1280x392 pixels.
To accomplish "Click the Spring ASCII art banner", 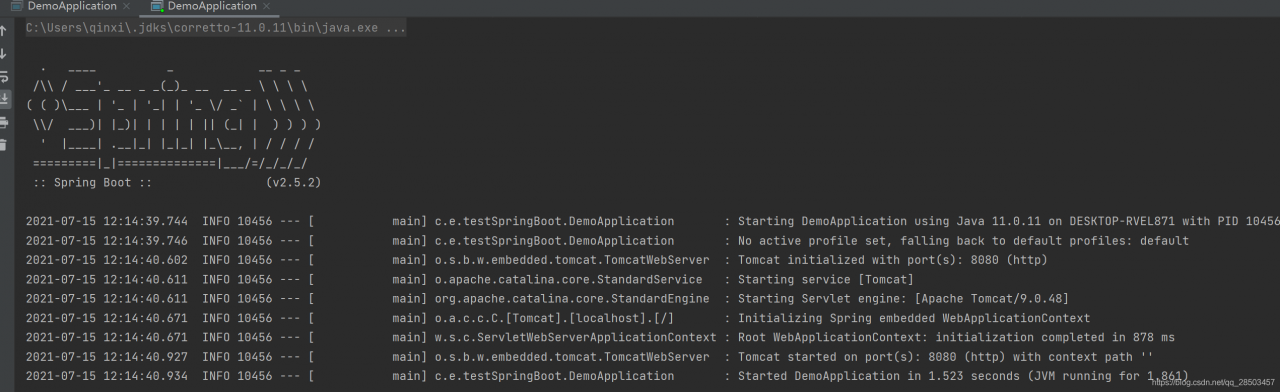I will [x=175, y=118].
